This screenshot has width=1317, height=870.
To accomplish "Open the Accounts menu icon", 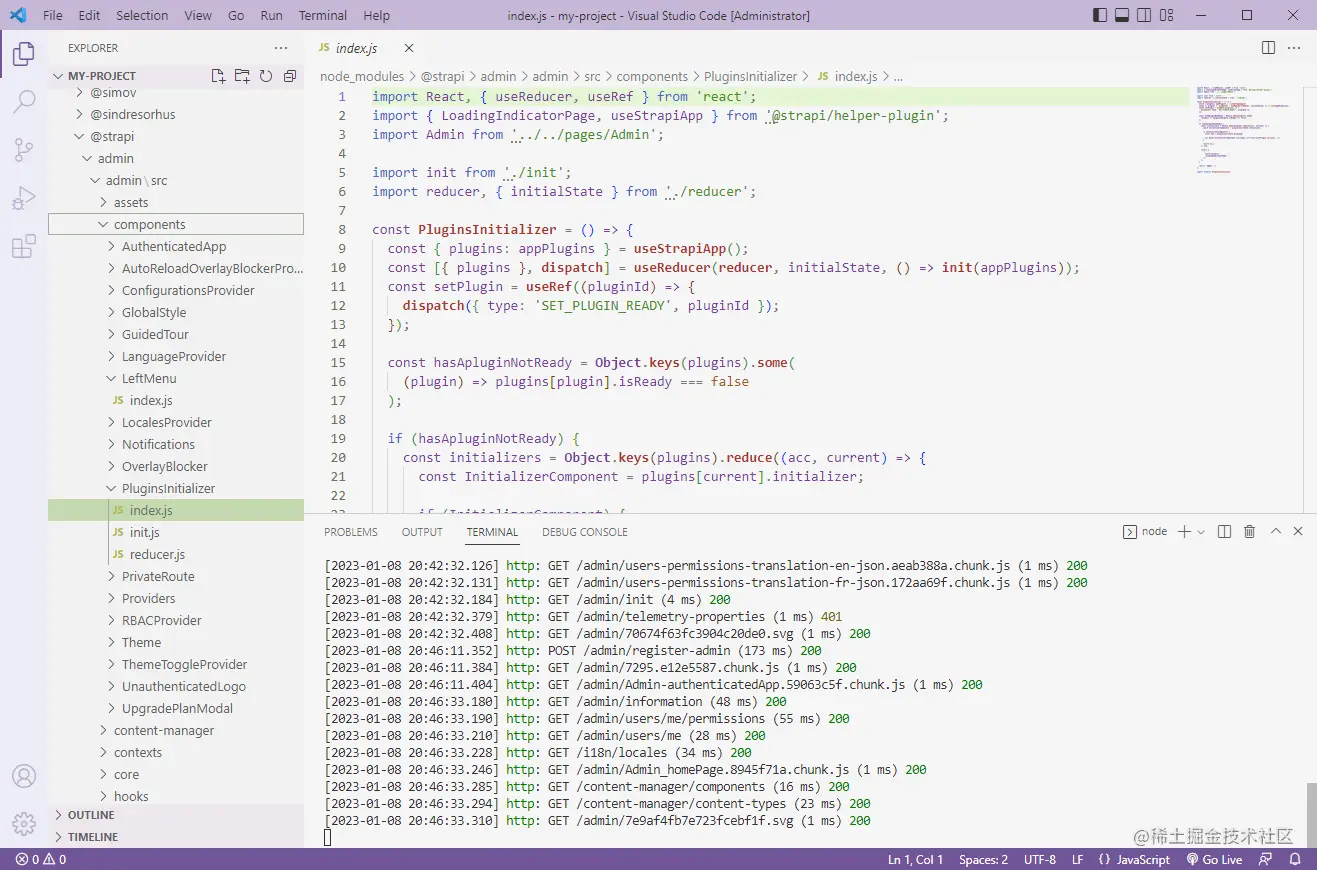I will pyautogui.click(x=24, y=776).
